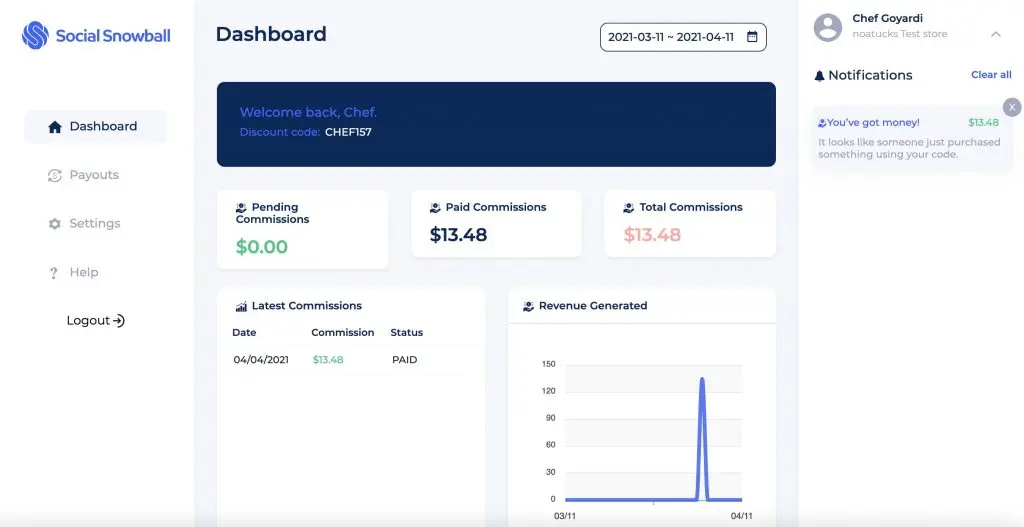The width and height of the screenshot is (1024, 527).
Task: Click the calendar icon in date field
Action: coord(752,37)
